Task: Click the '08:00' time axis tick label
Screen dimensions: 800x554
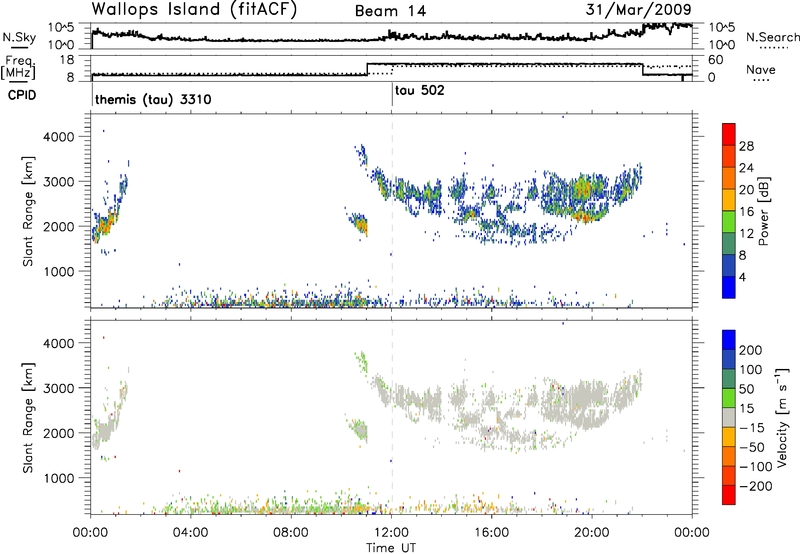Action: point(291,533)
